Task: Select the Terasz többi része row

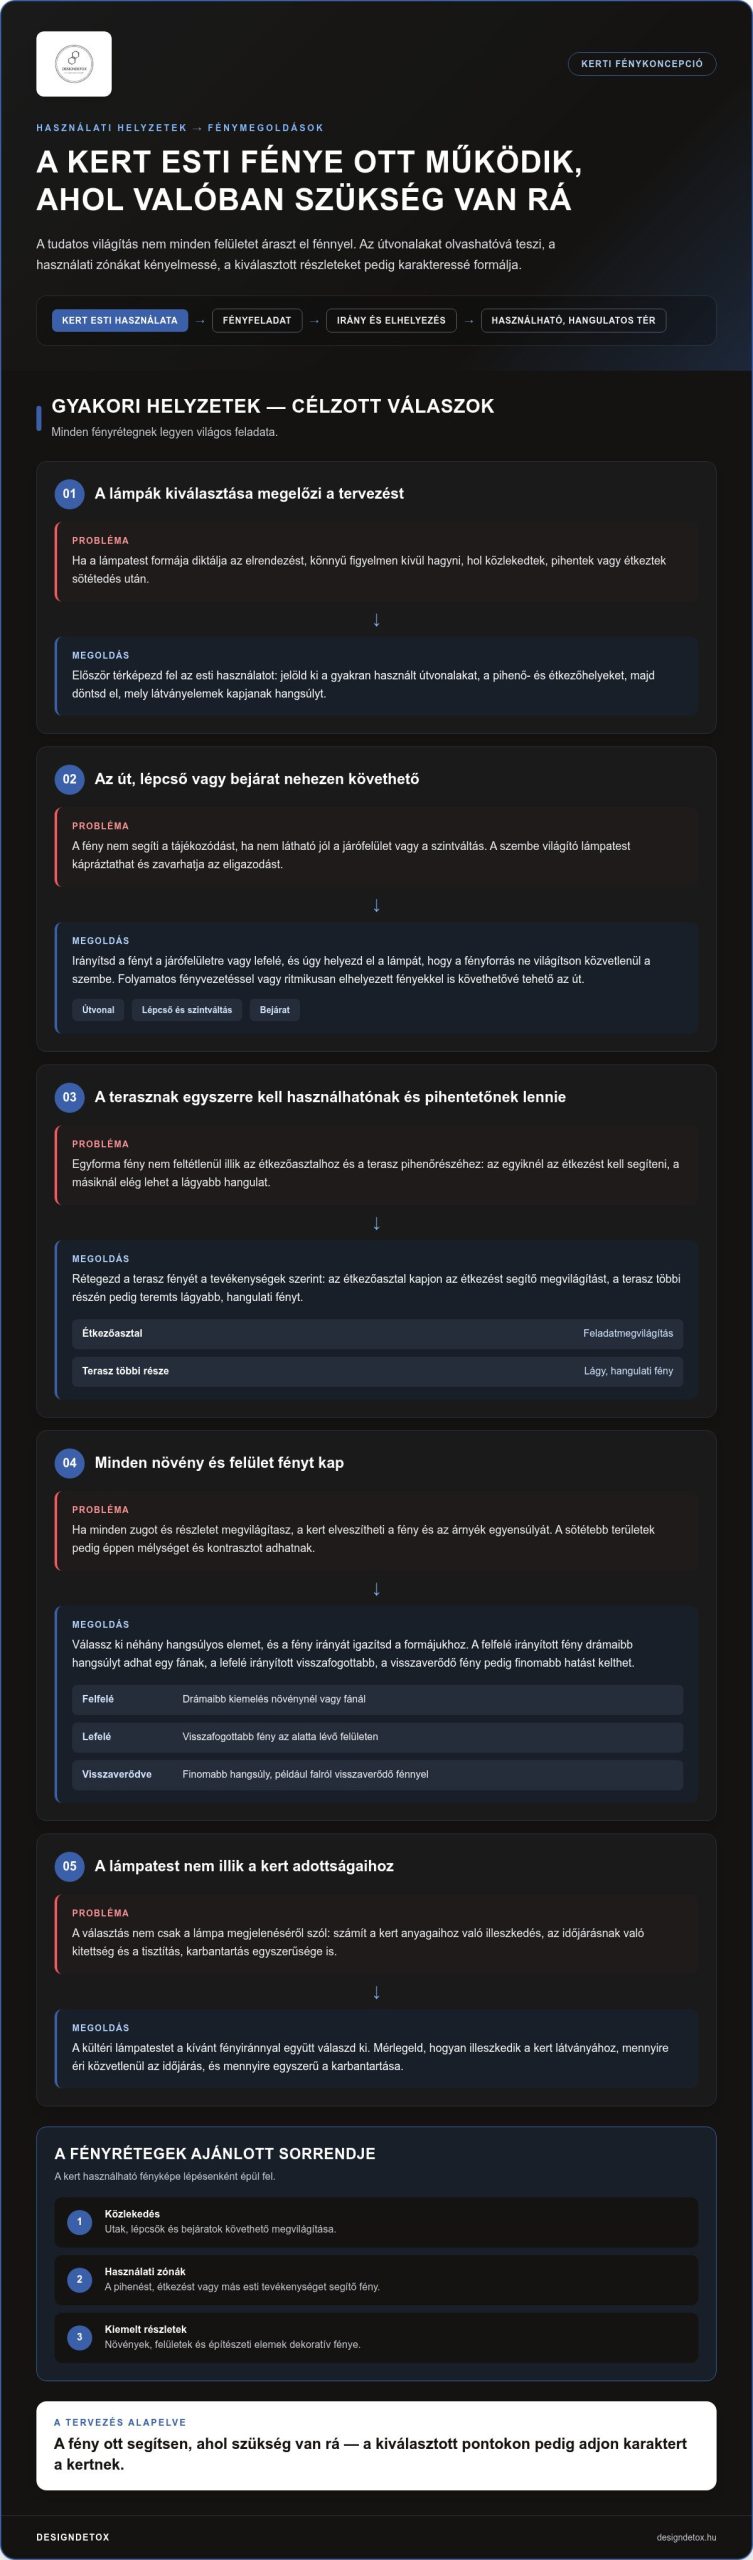Action: click(x=377, y=1371)
